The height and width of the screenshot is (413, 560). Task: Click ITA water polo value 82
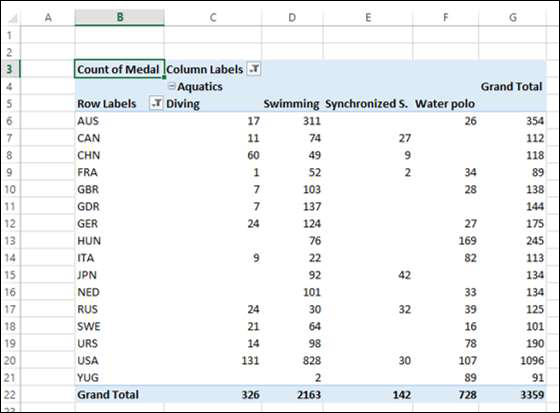tap(470, 258)
